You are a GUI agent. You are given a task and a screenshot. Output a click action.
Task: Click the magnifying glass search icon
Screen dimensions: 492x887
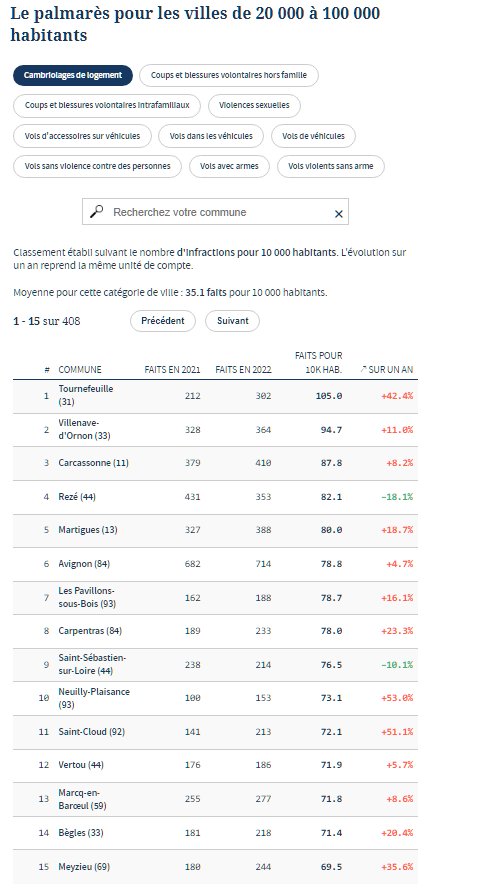click(x=97, y=212)
